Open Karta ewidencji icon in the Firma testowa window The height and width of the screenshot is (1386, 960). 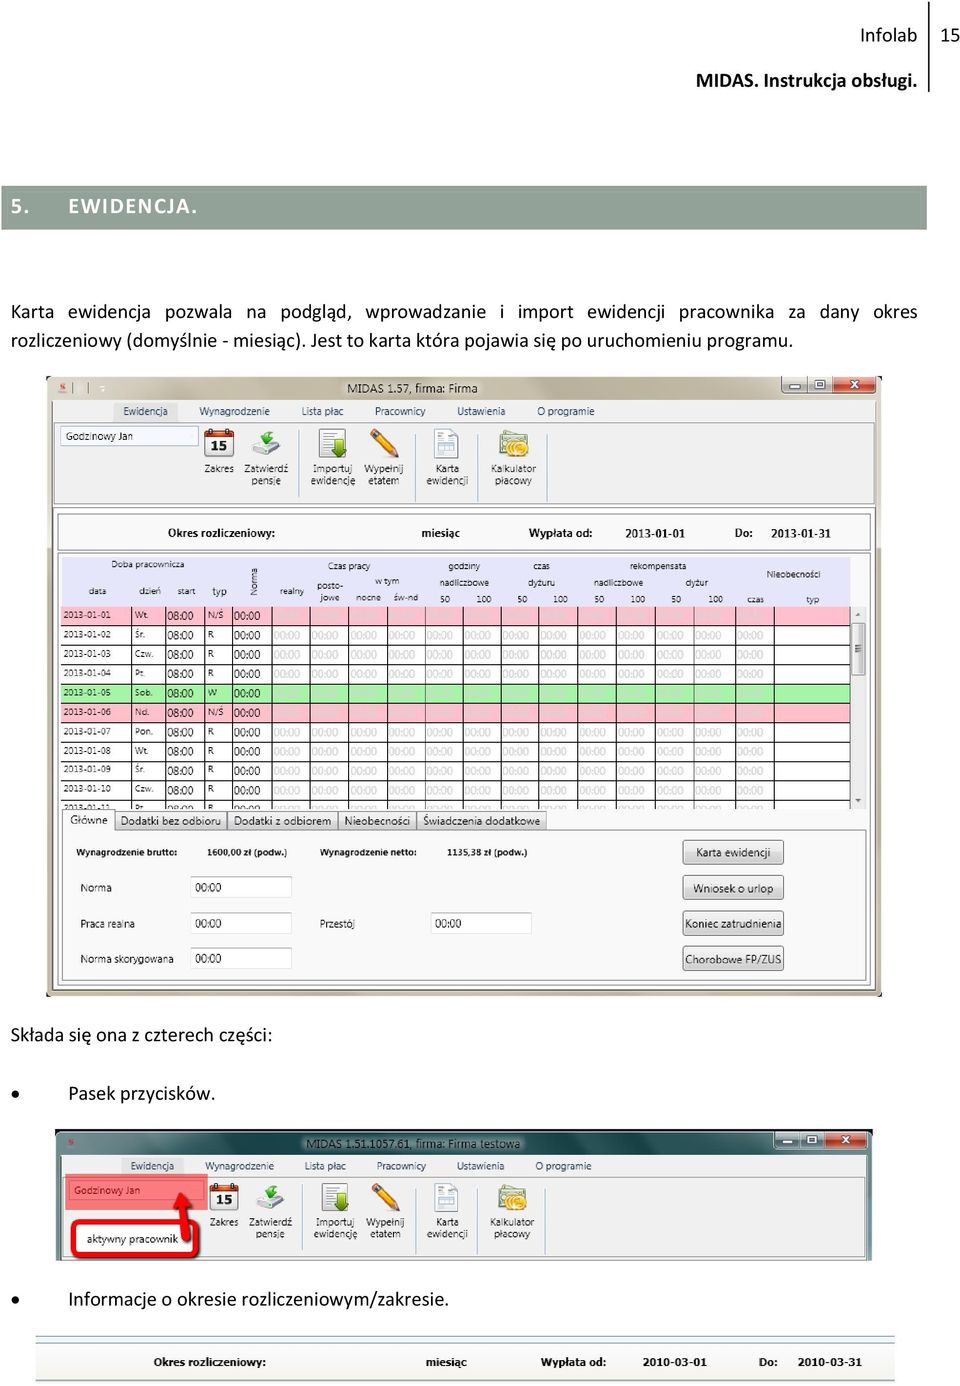[x=447, y=1198]
